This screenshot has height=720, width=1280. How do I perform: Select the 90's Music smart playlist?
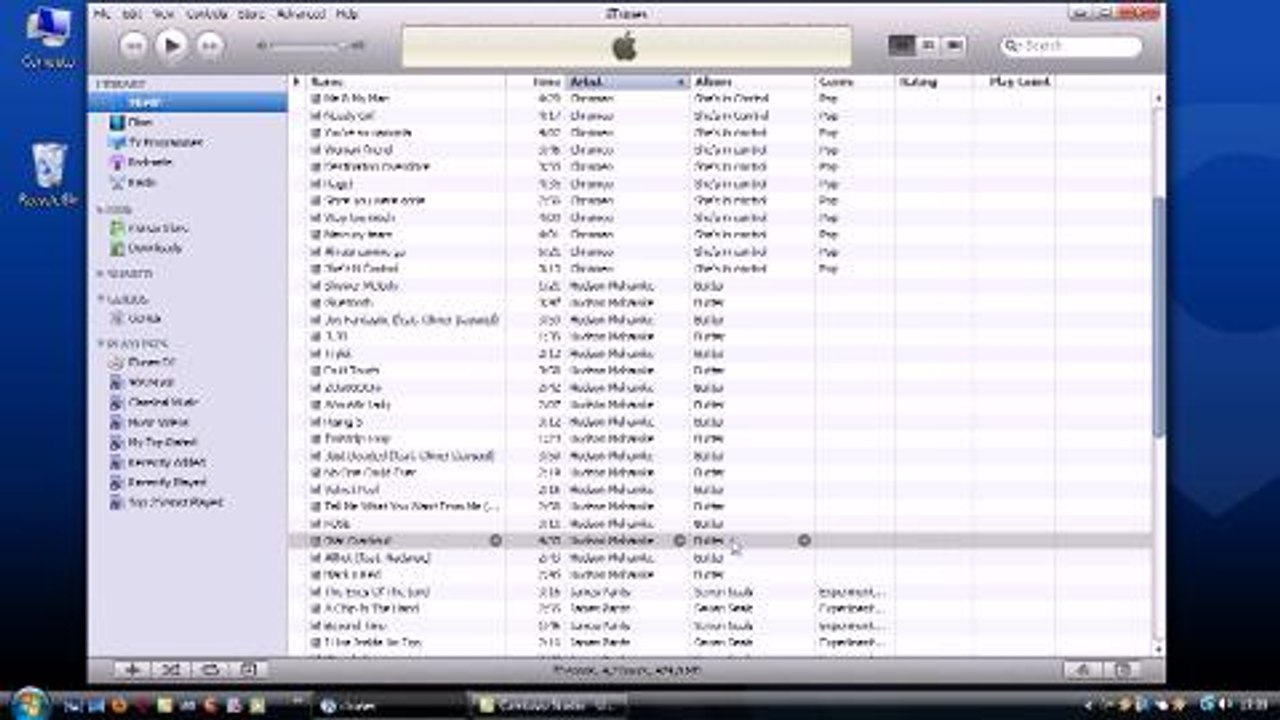(151, 382)
